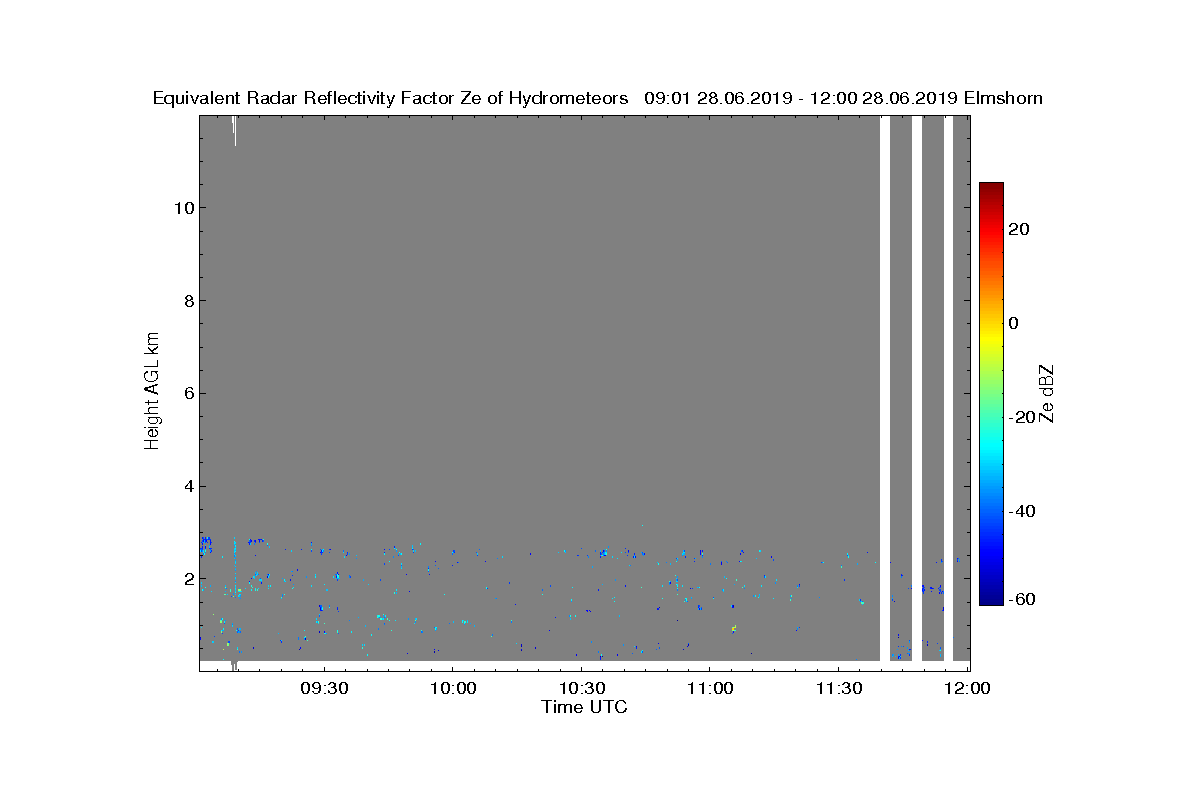Click the colorbar label -20

(1022, 417)
